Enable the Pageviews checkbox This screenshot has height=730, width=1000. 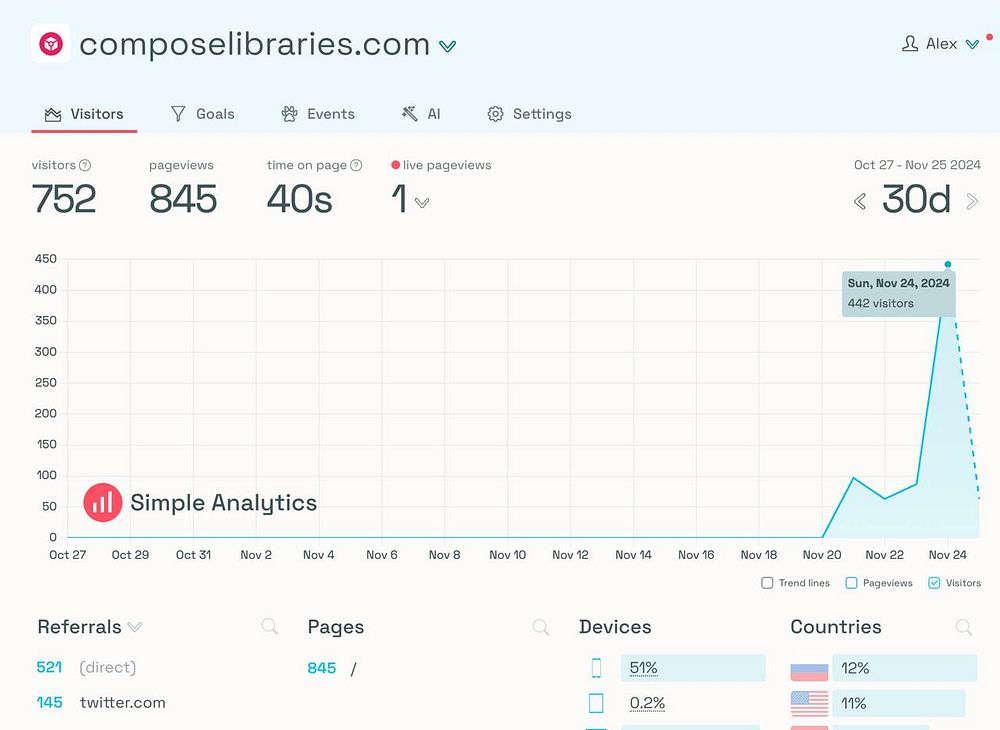[x=851, y=583]
